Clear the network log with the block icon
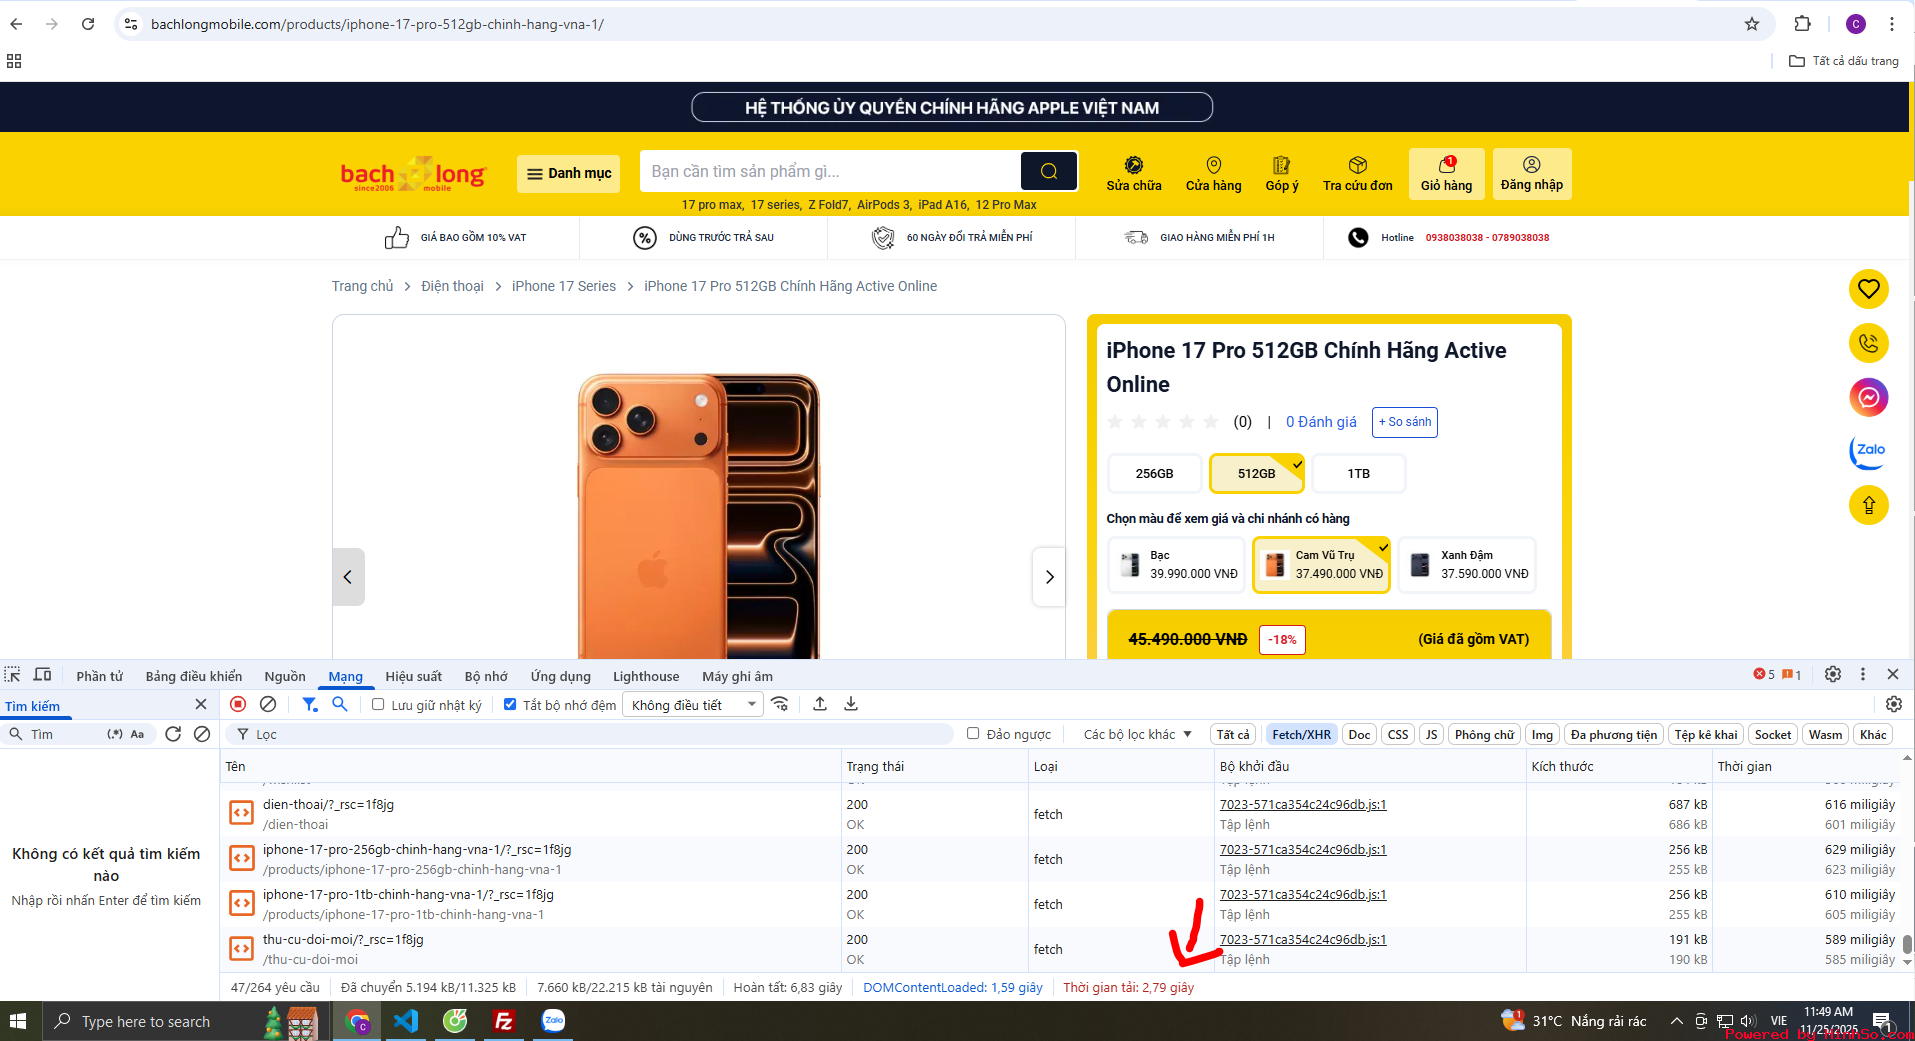Image resolution: width=1915 pixels, height=1041 pixels. tap(268, 704)
